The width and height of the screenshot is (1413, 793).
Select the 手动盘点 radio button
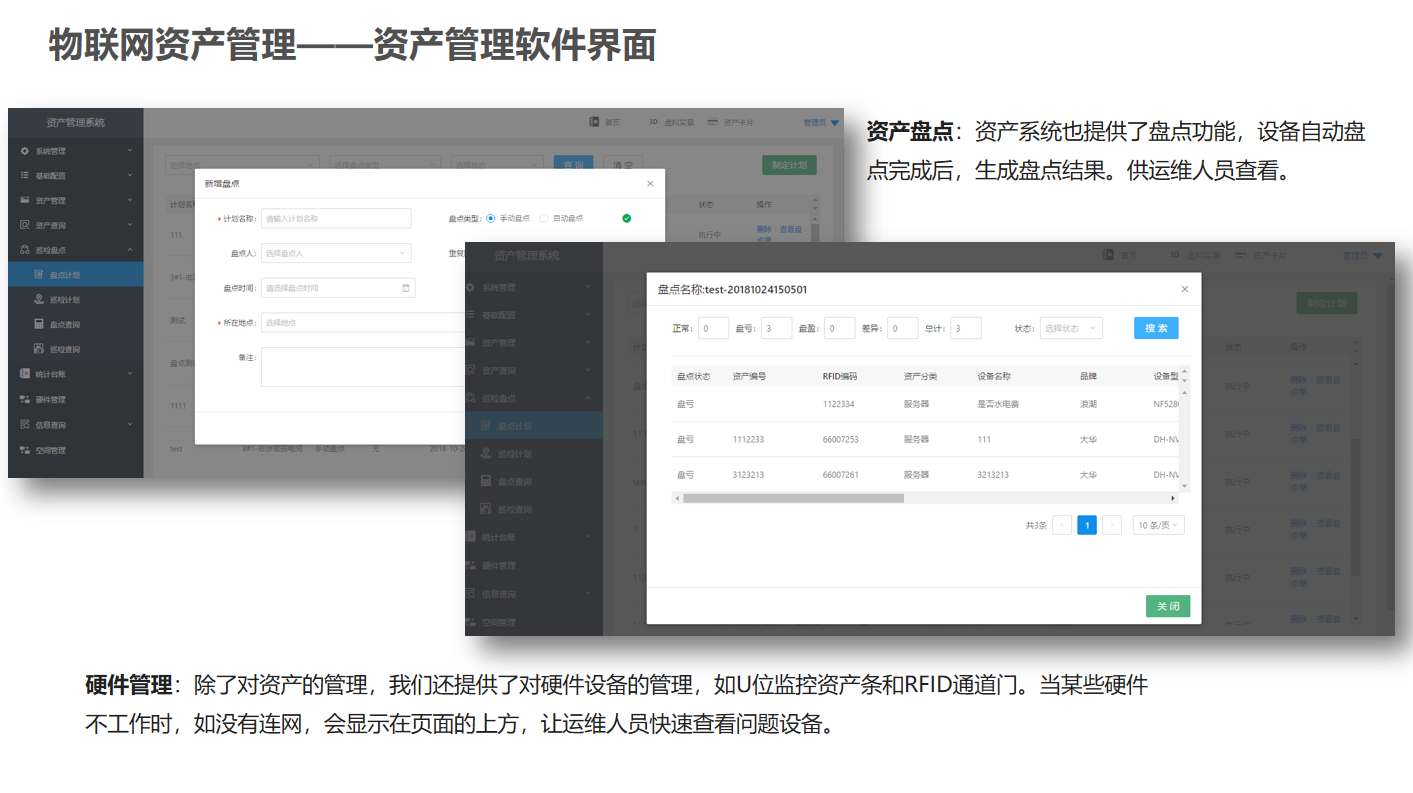tap(490, 218)
